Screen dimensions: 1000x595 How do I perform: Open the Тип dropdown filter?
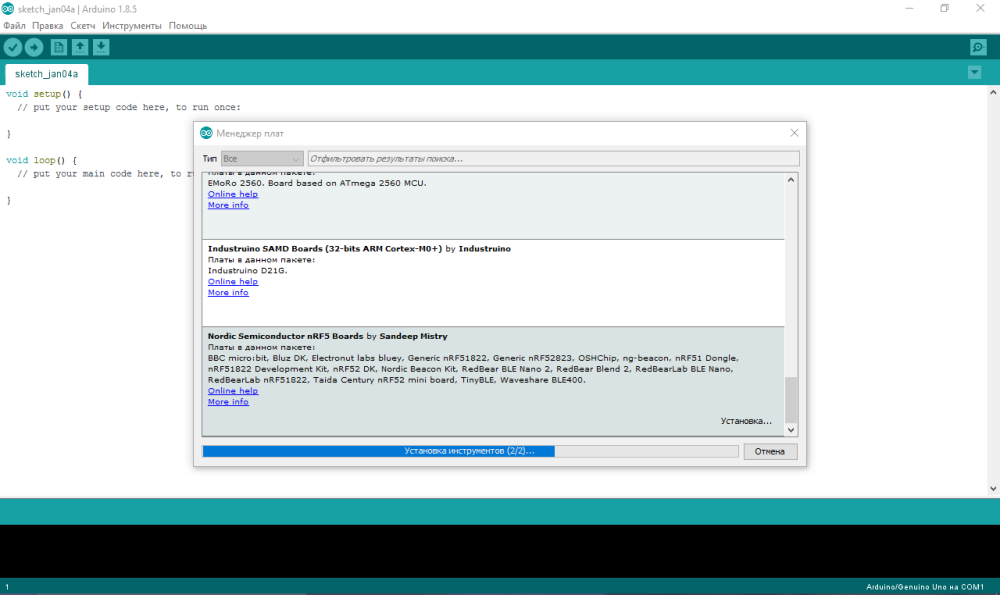262,158
